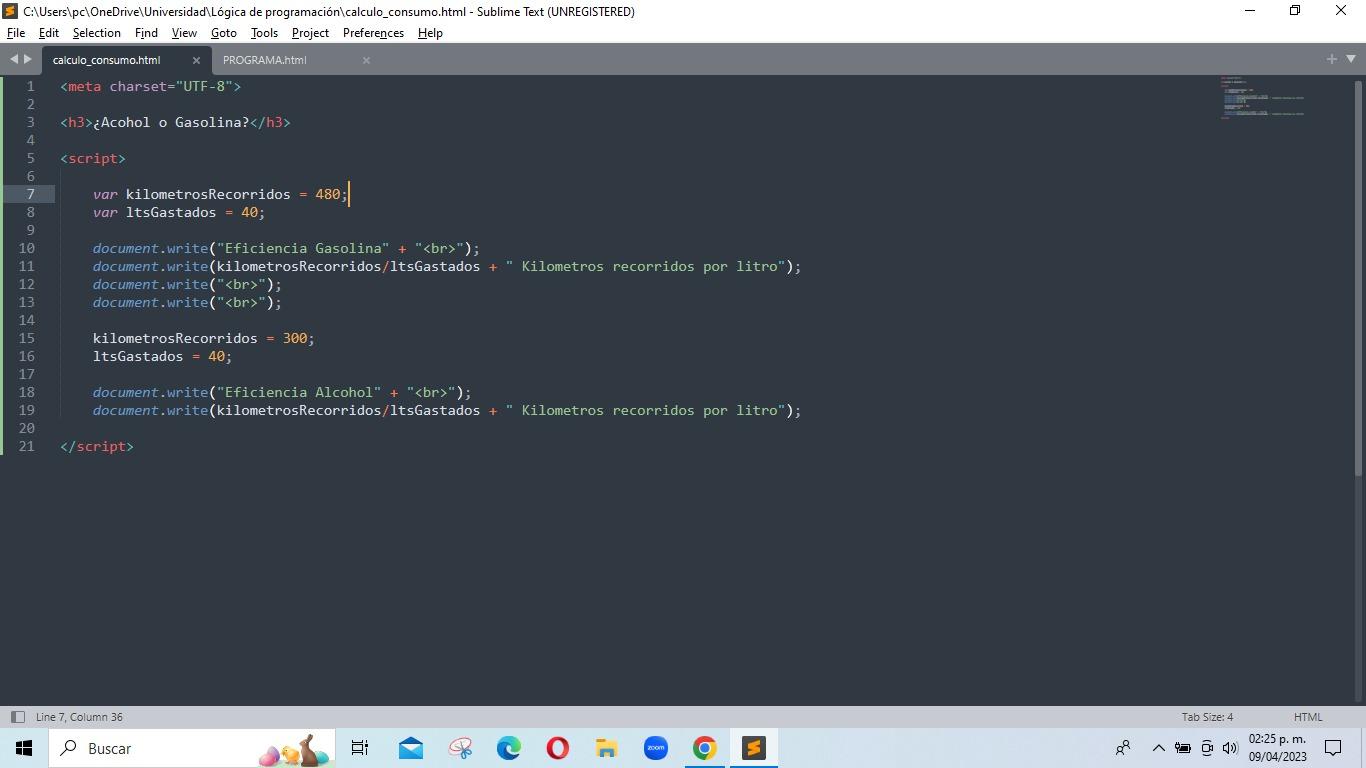Click the value 300 on line 15
1366x768 pixels.
[294, 338]
